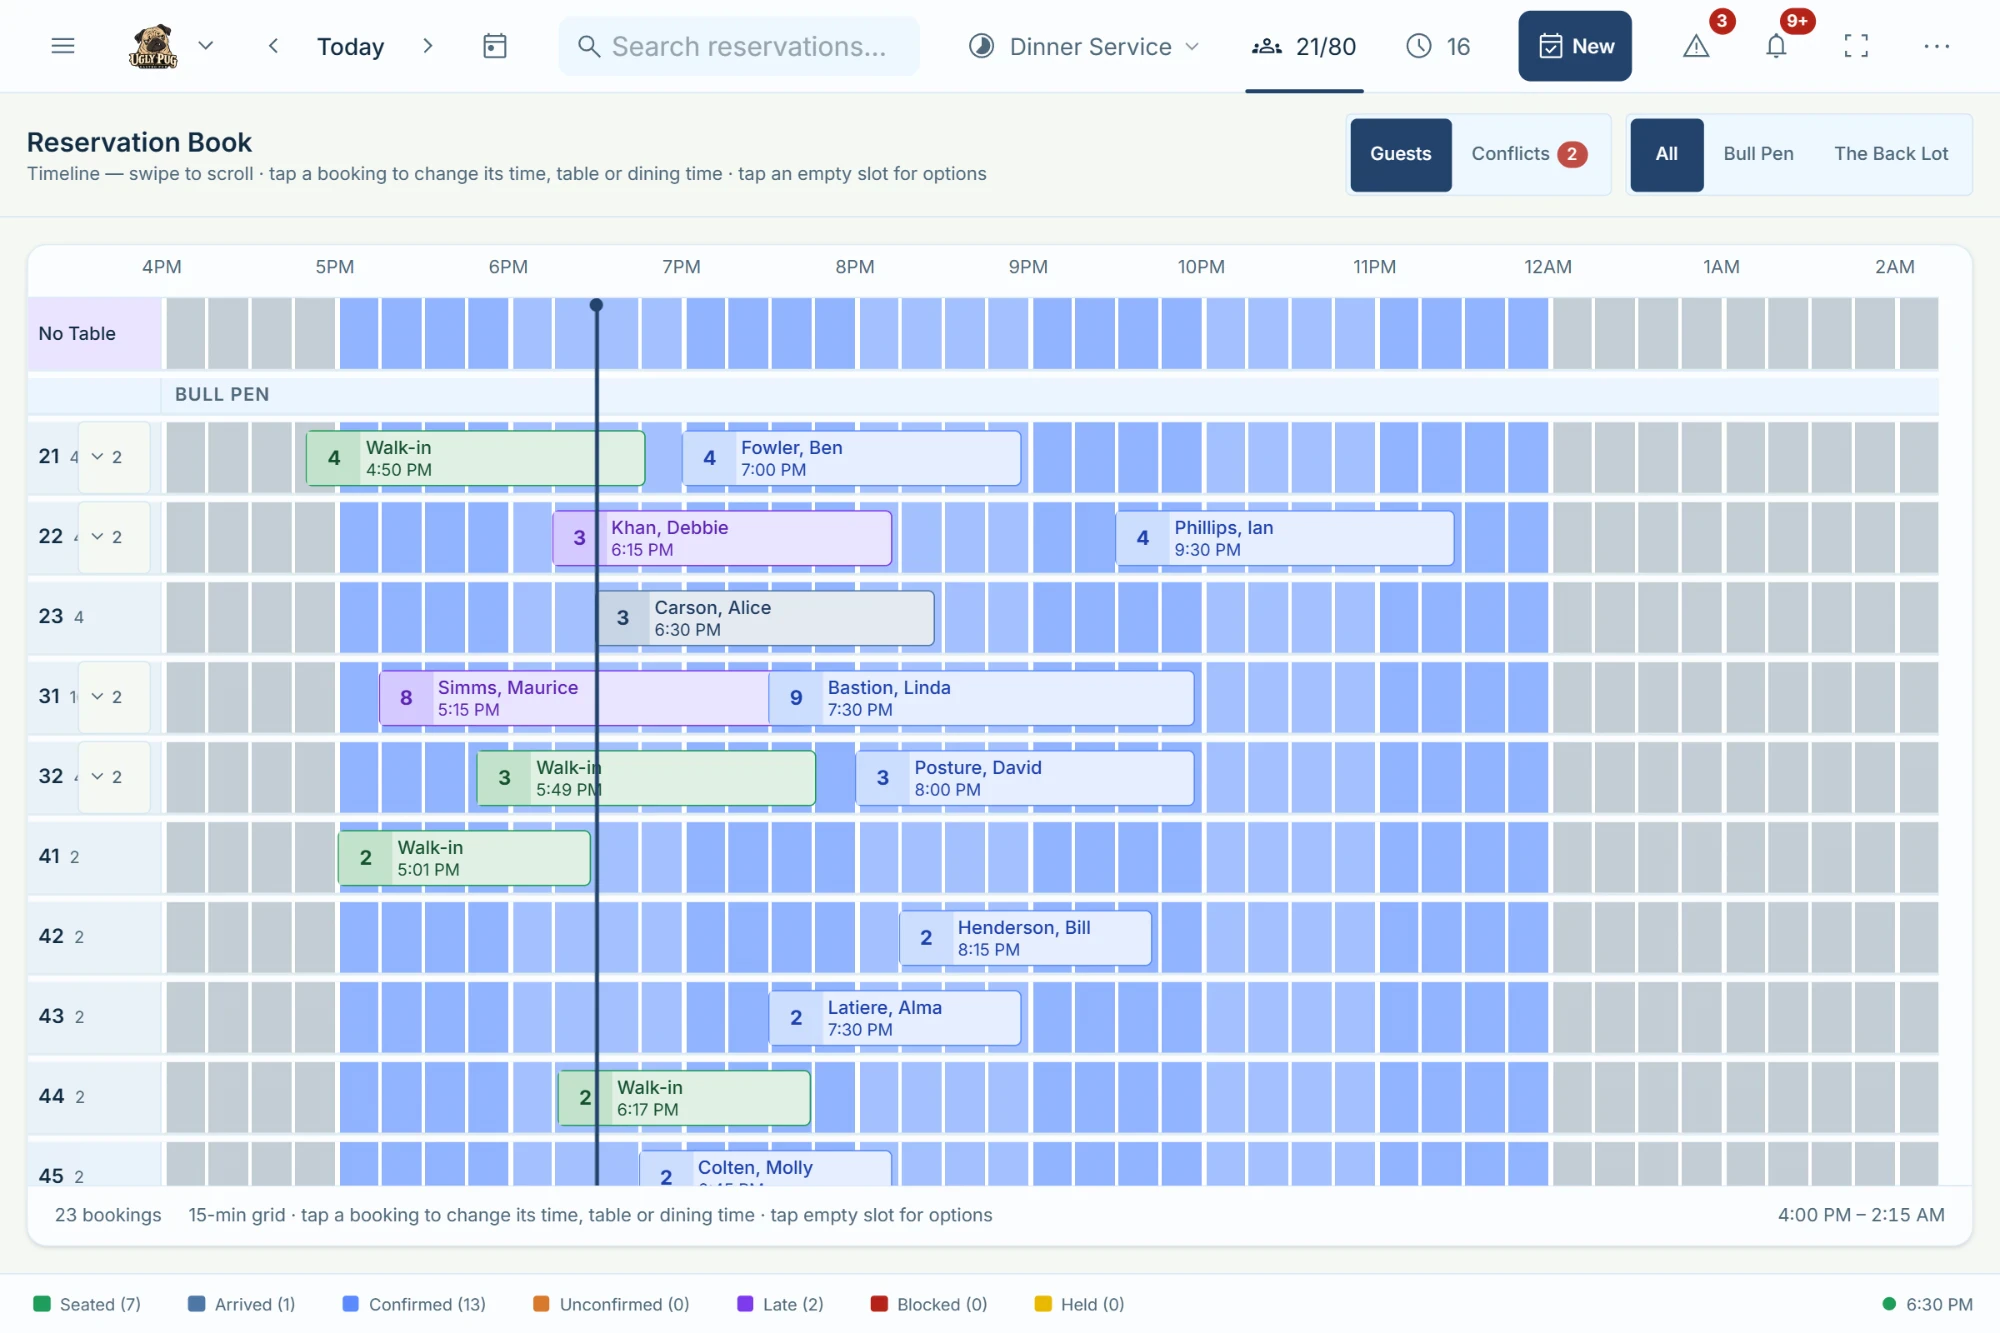The height and width of the screenshot is (1333, 2000).
Task: Click the BULL PEN section header
Action: [222, 395]
